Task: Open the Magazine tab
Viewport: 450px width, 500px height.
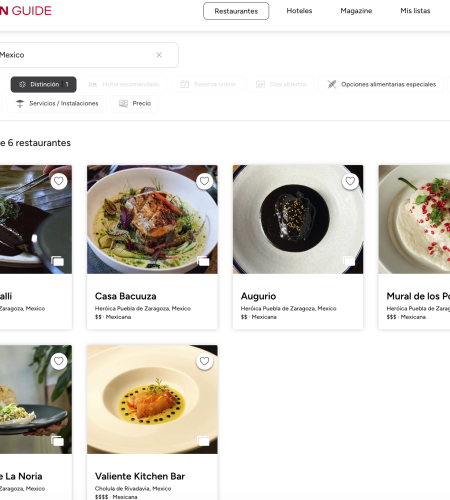Action: pos(356,11)
